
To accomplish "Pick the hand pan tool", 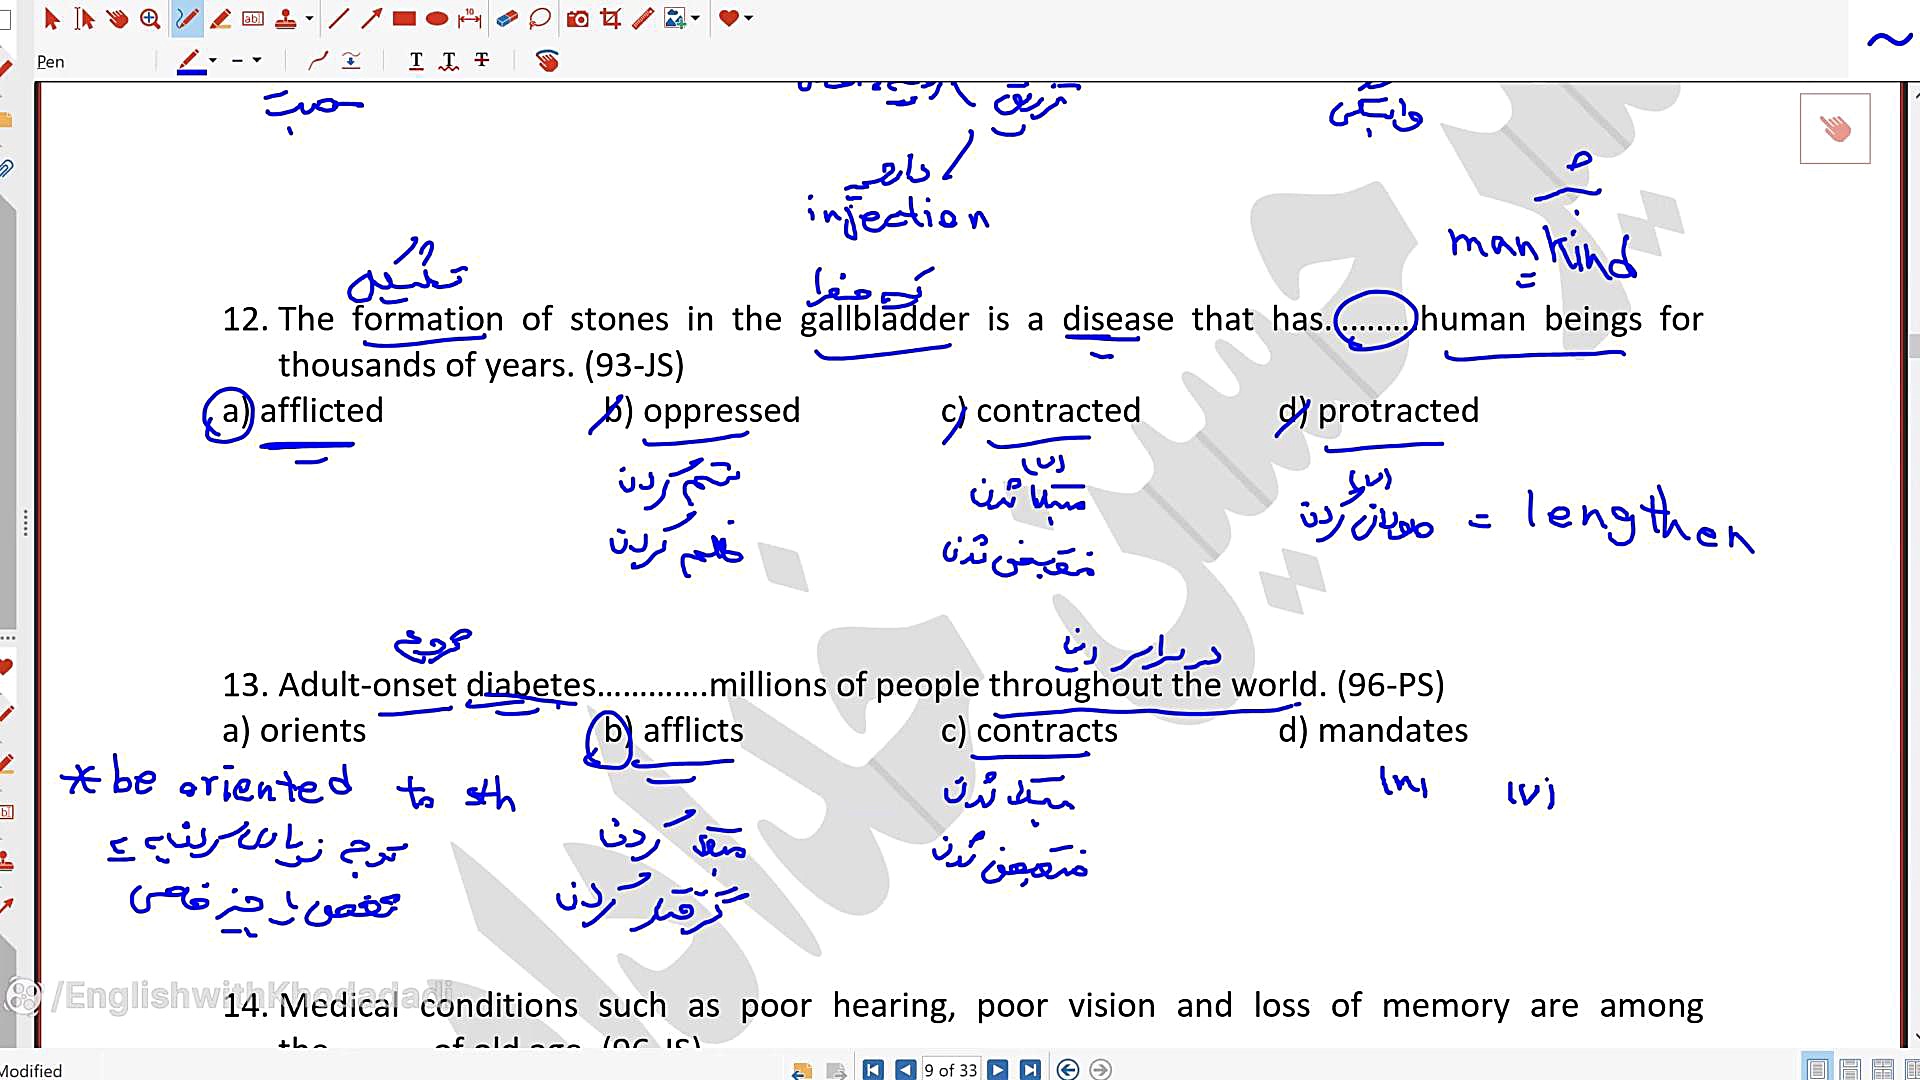I will [117, 18].
